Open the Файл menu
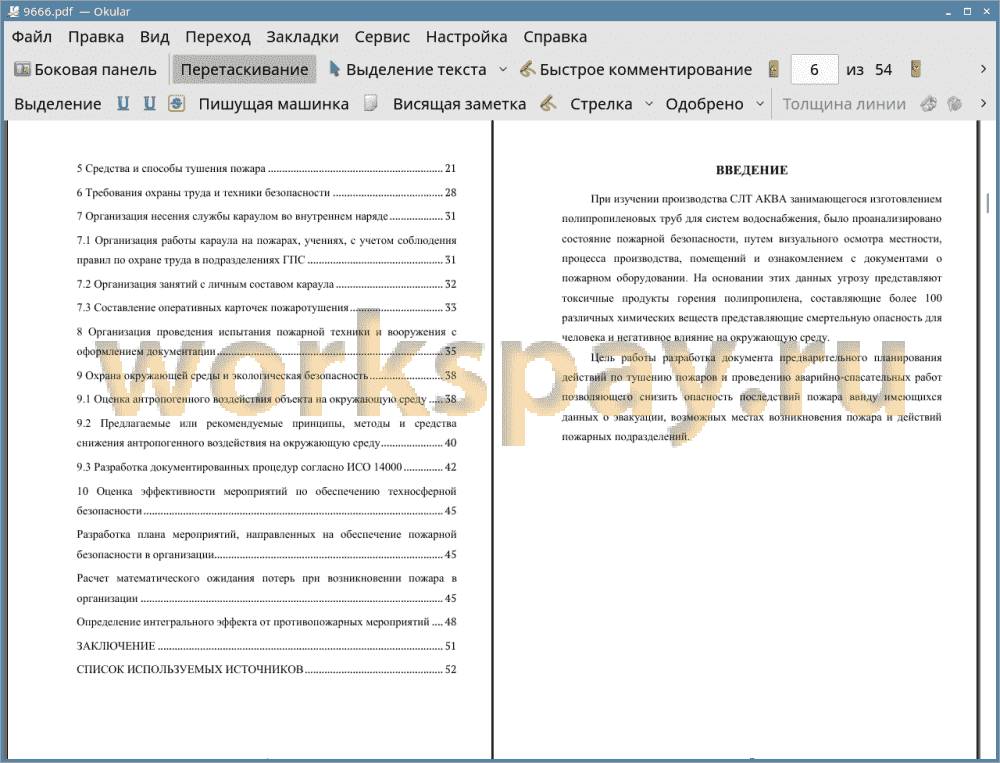 tap(32, 36)
